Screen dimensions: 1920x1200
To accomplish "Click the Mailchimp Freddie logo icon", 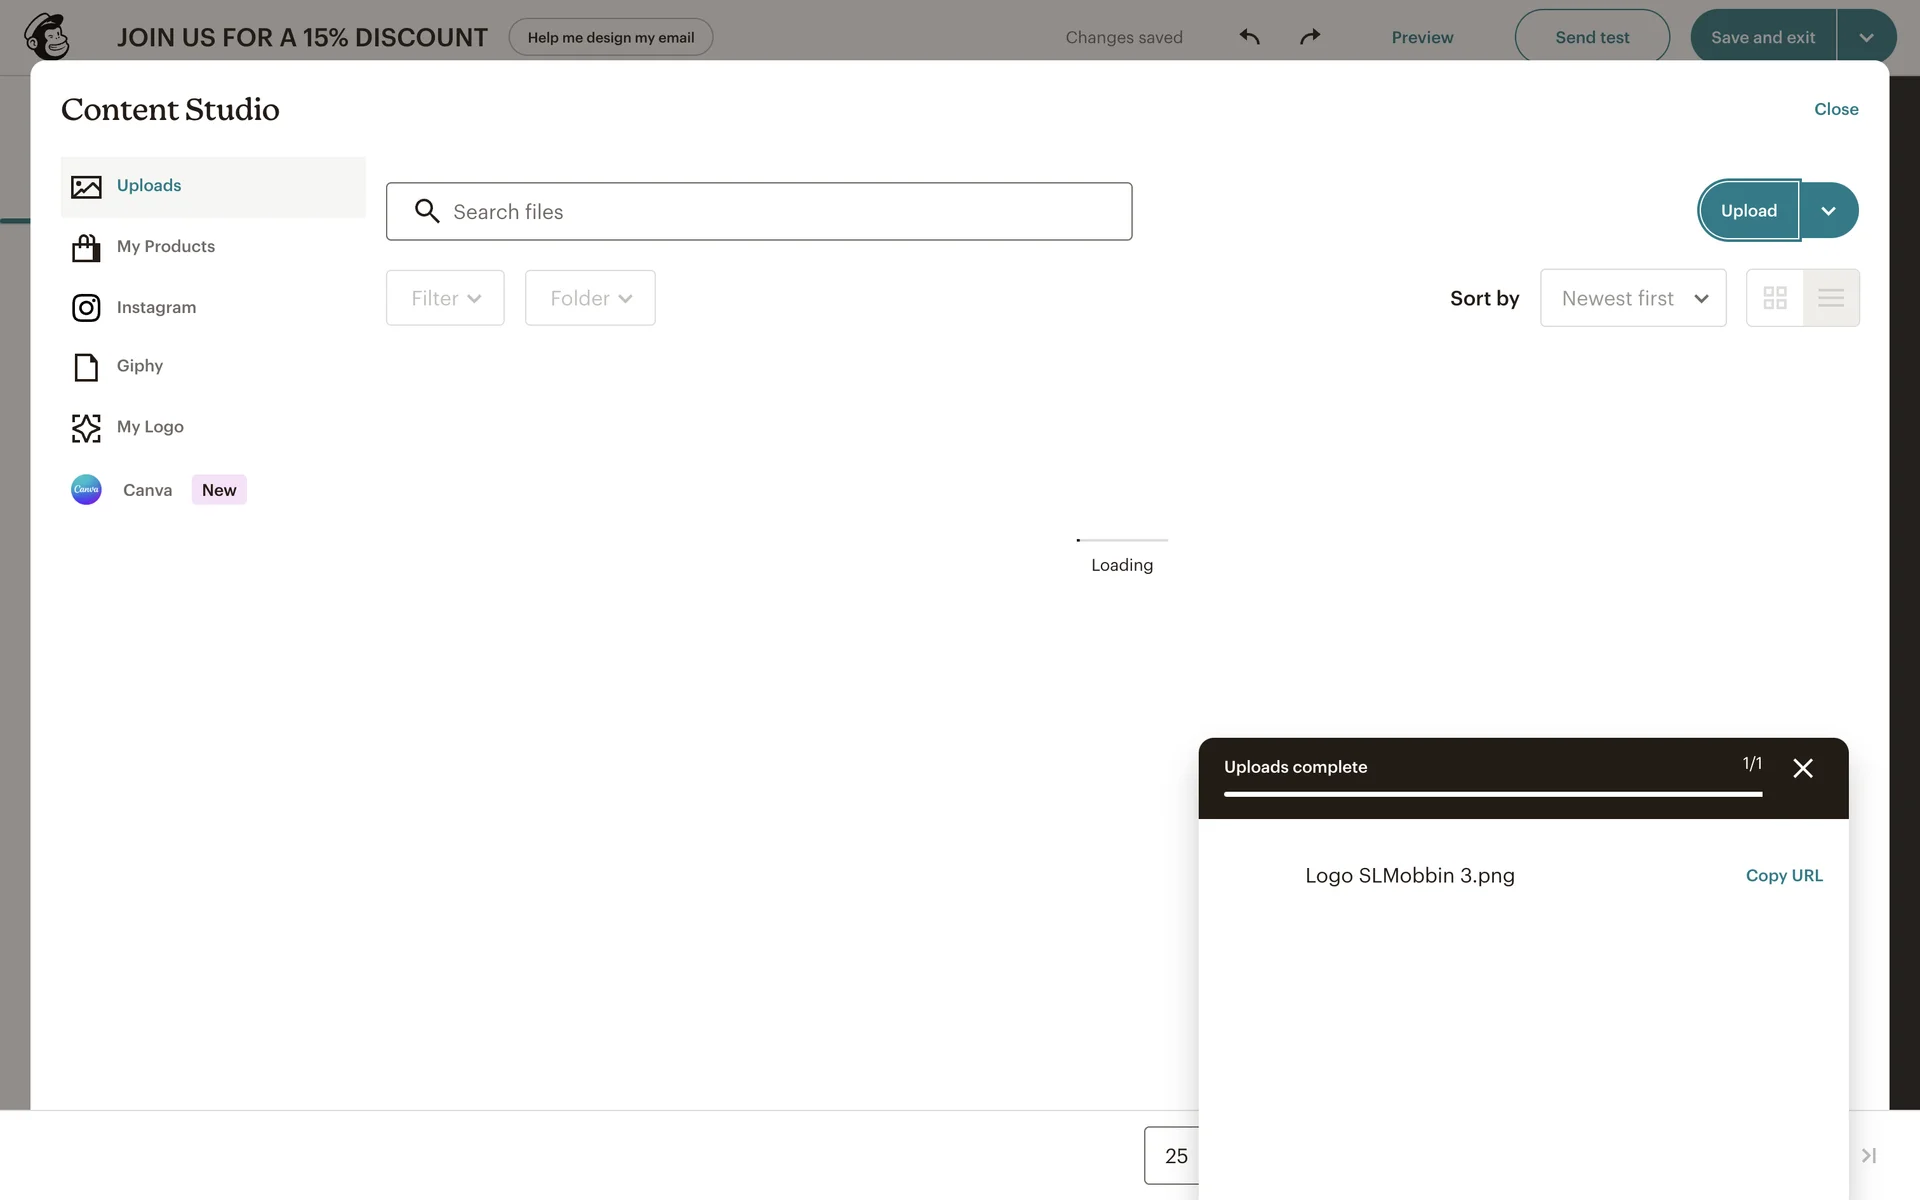I will [47, 37].
